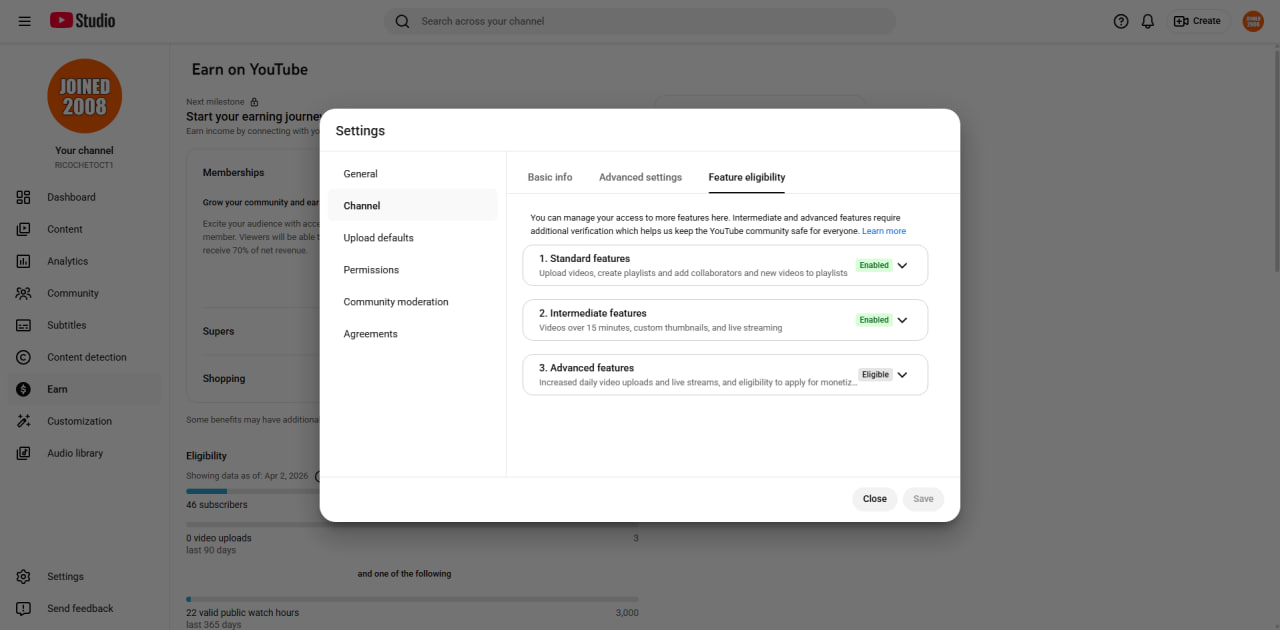Click the '46 subscribers' text

[217, 505]
